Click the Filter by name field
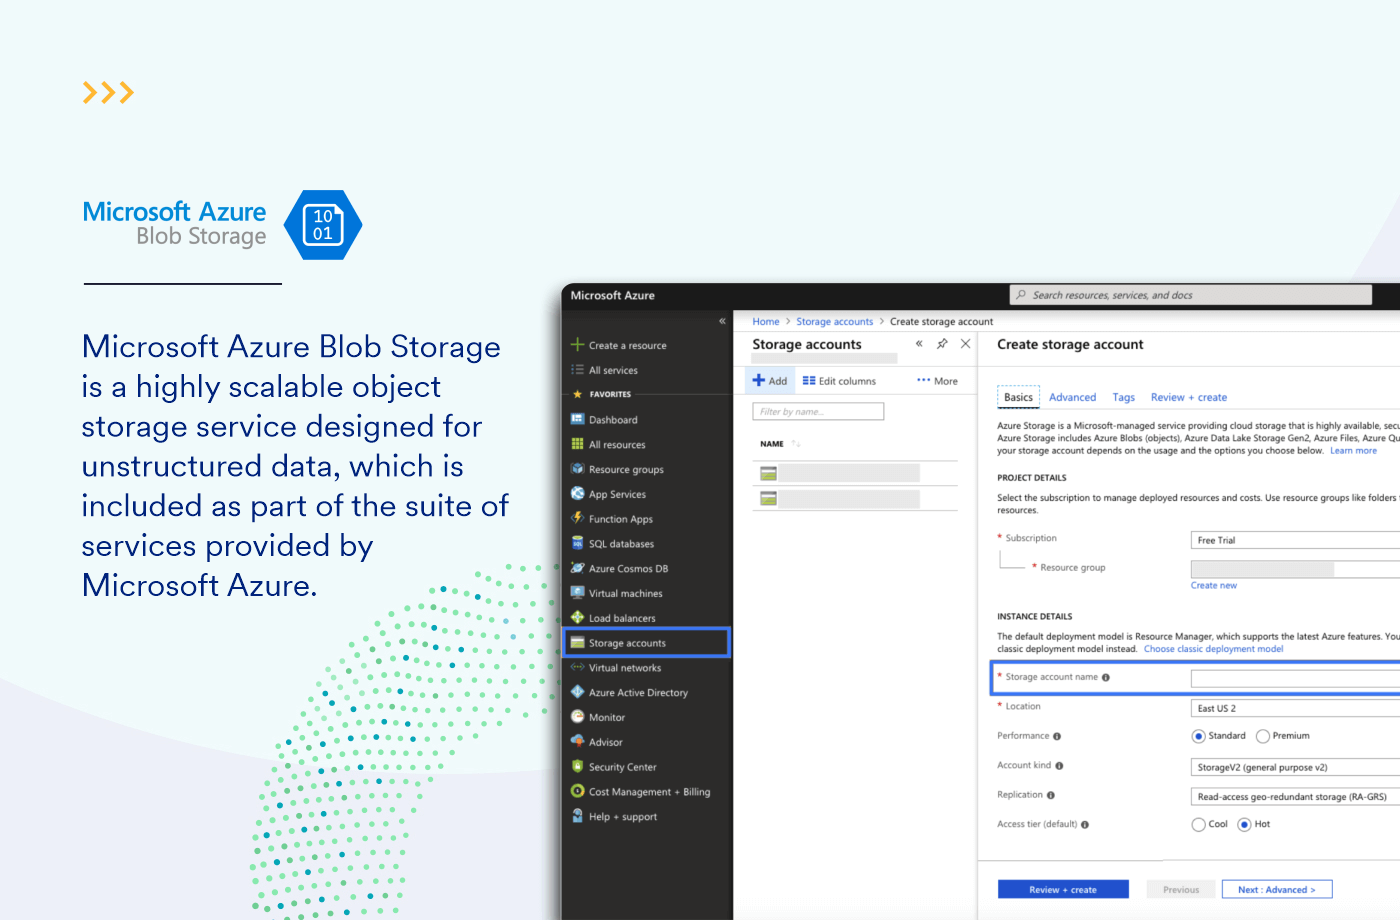 [818, 412]
